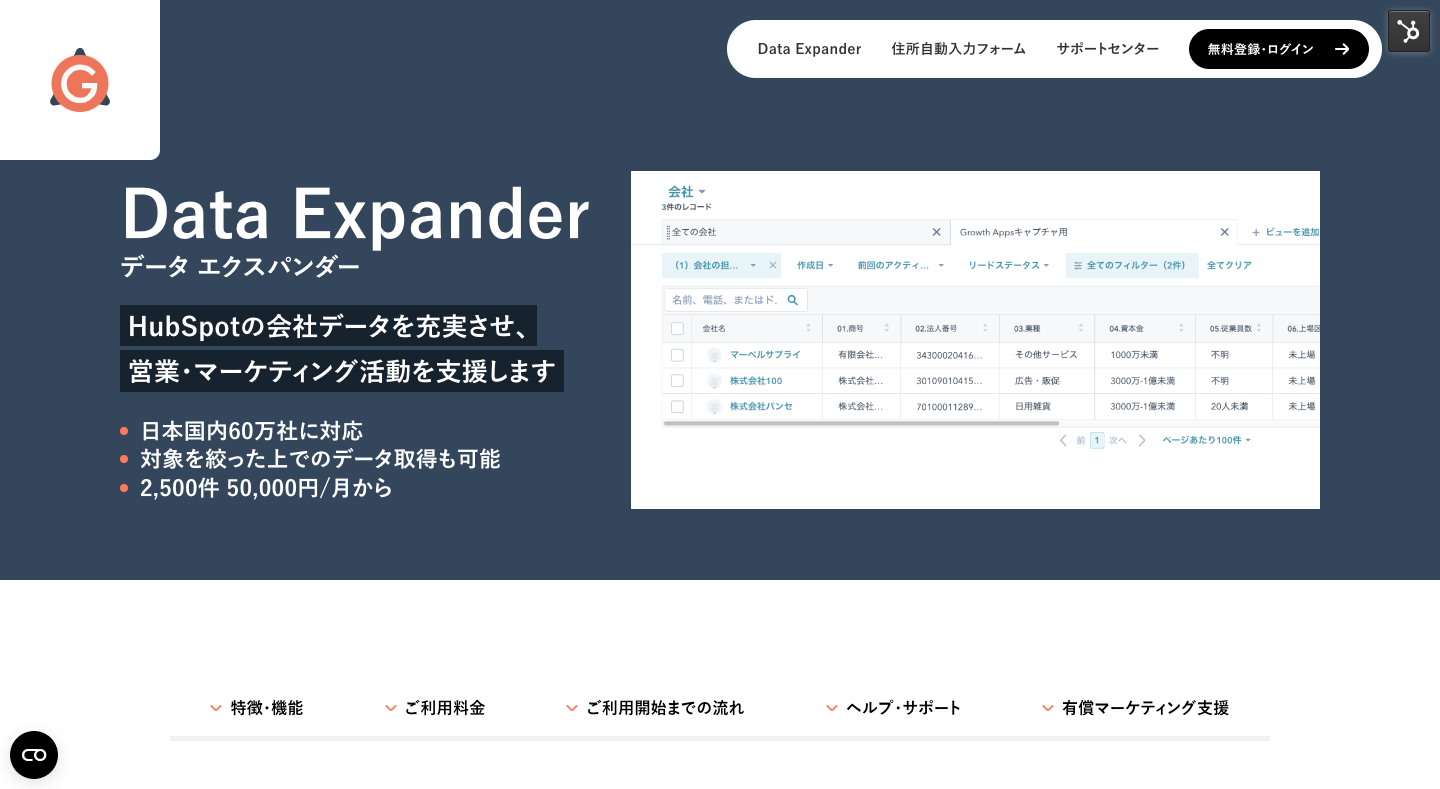Click the avatar icon beside 株式会社100
1440x789 pixels.
coord(714,381)
